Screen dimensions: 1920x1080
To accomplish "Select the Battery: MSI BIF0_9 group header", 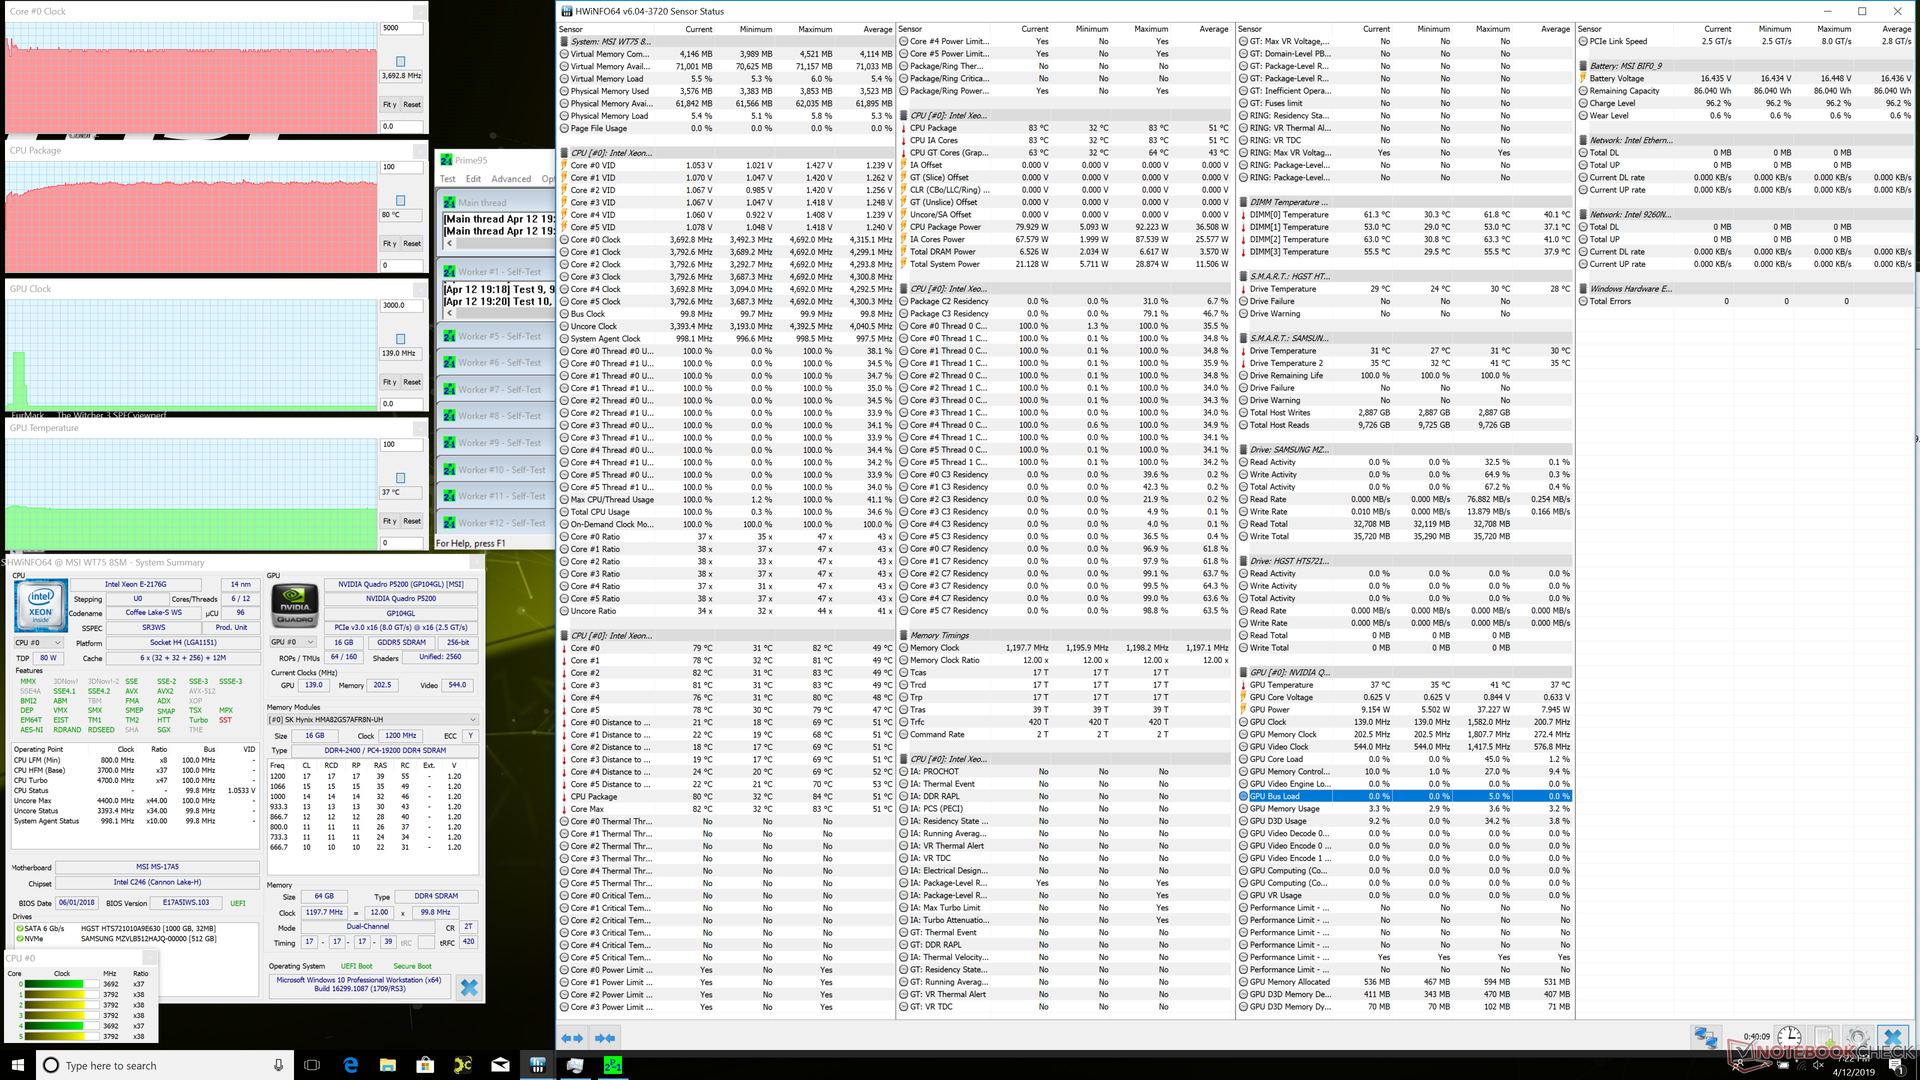I will [1745, 66].
